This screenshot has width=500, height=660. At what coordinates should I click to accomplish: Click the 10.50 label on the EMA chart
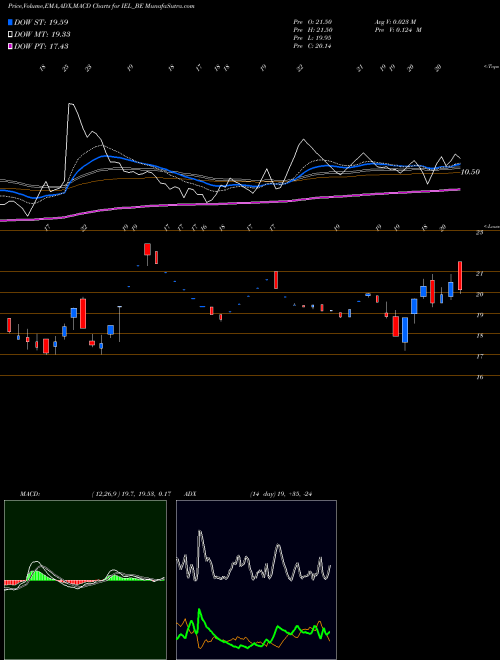tap(471, 172)
